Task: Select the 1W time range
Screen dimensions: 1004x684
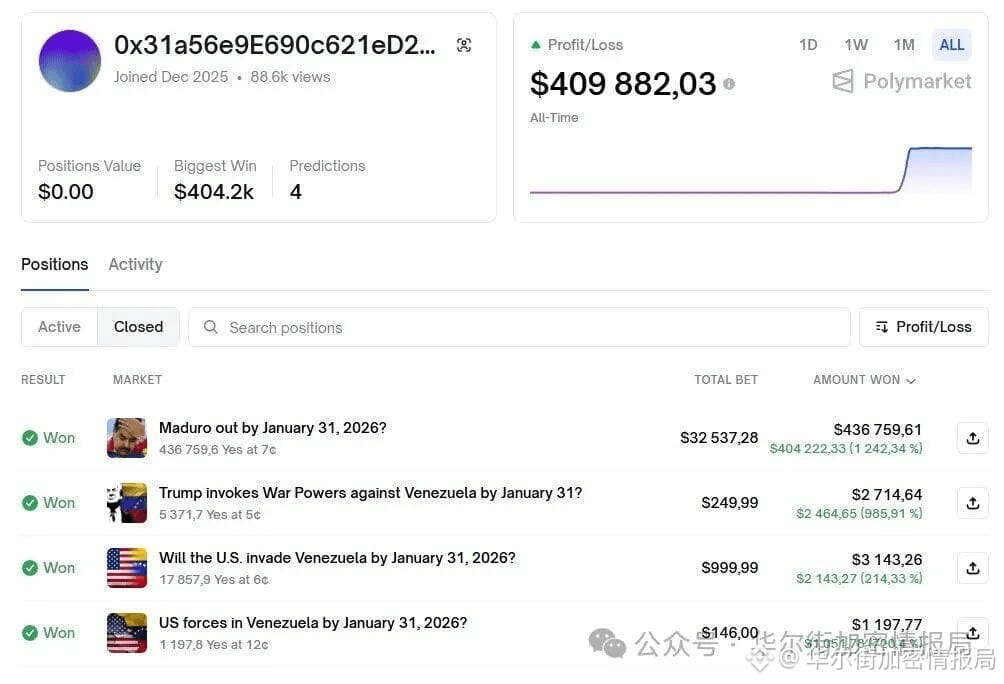Action: coord(856,45)
